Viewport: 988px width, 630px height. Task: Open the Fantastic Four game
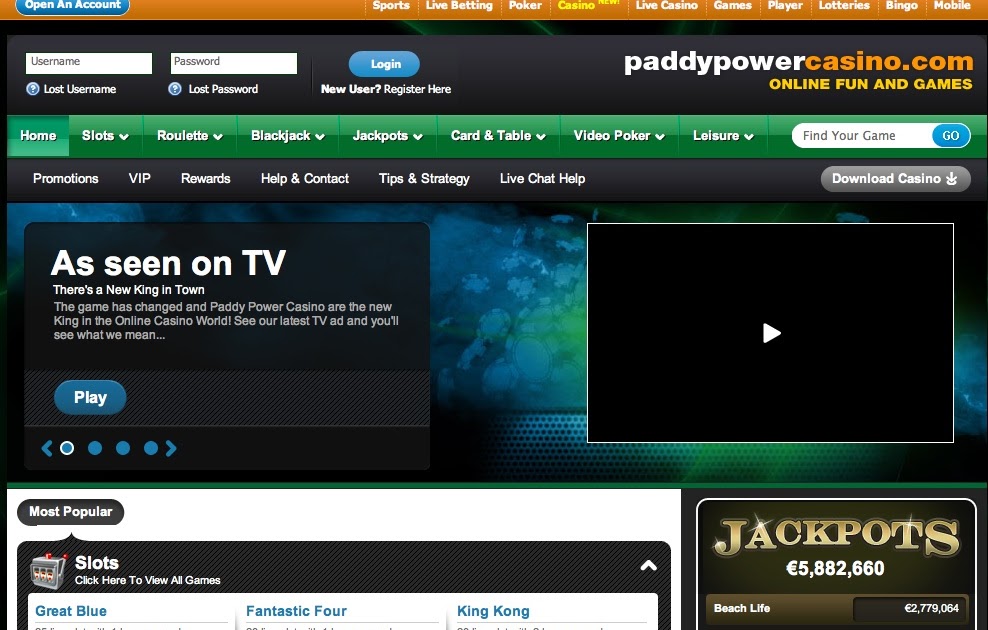coord(296,611)
